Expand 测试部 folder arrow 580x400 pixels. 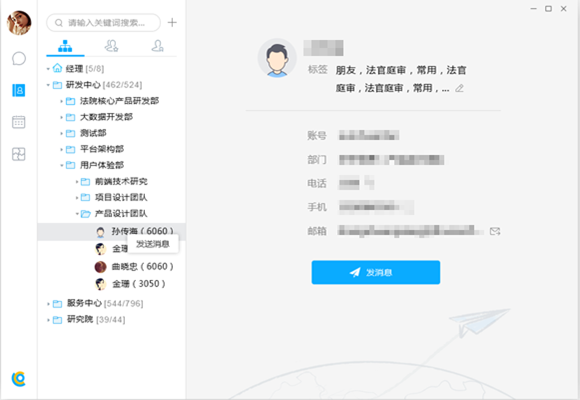pos(61,133)
